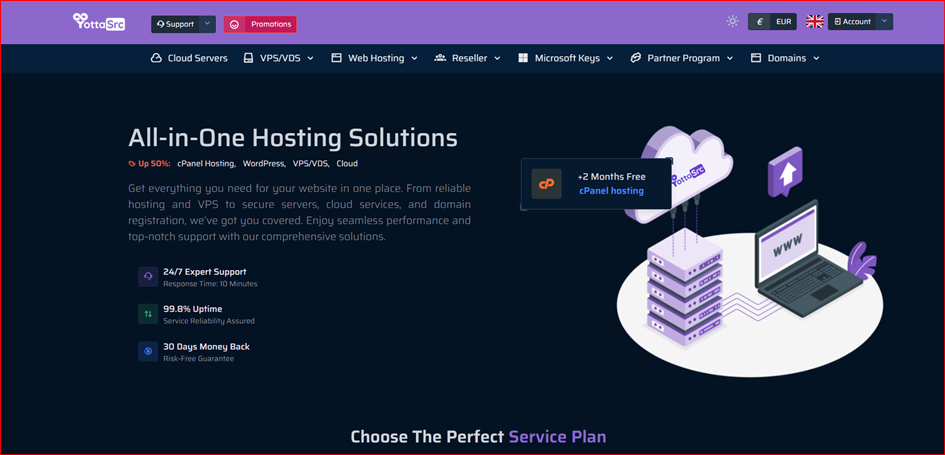Open the Web Hosting menu
This screenshot has height=455, width=945.
[374, 58]
